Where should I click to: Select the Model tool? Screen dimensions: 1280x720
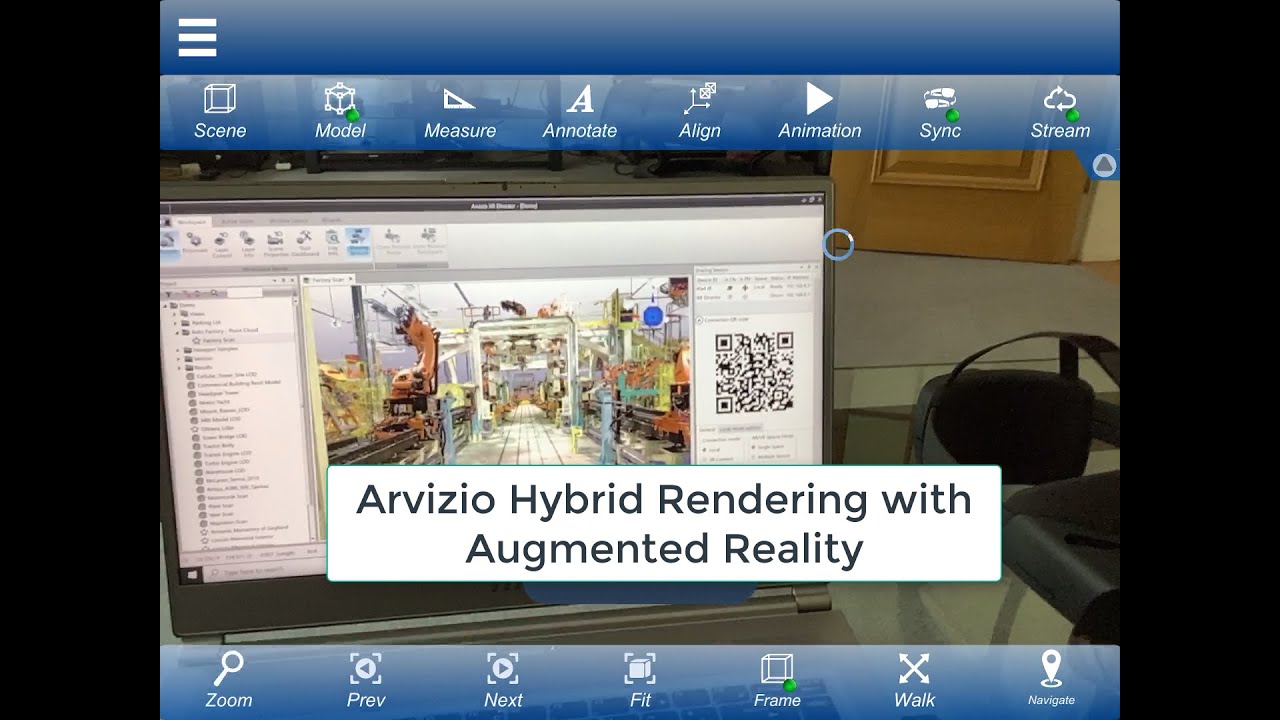[340, 112]
